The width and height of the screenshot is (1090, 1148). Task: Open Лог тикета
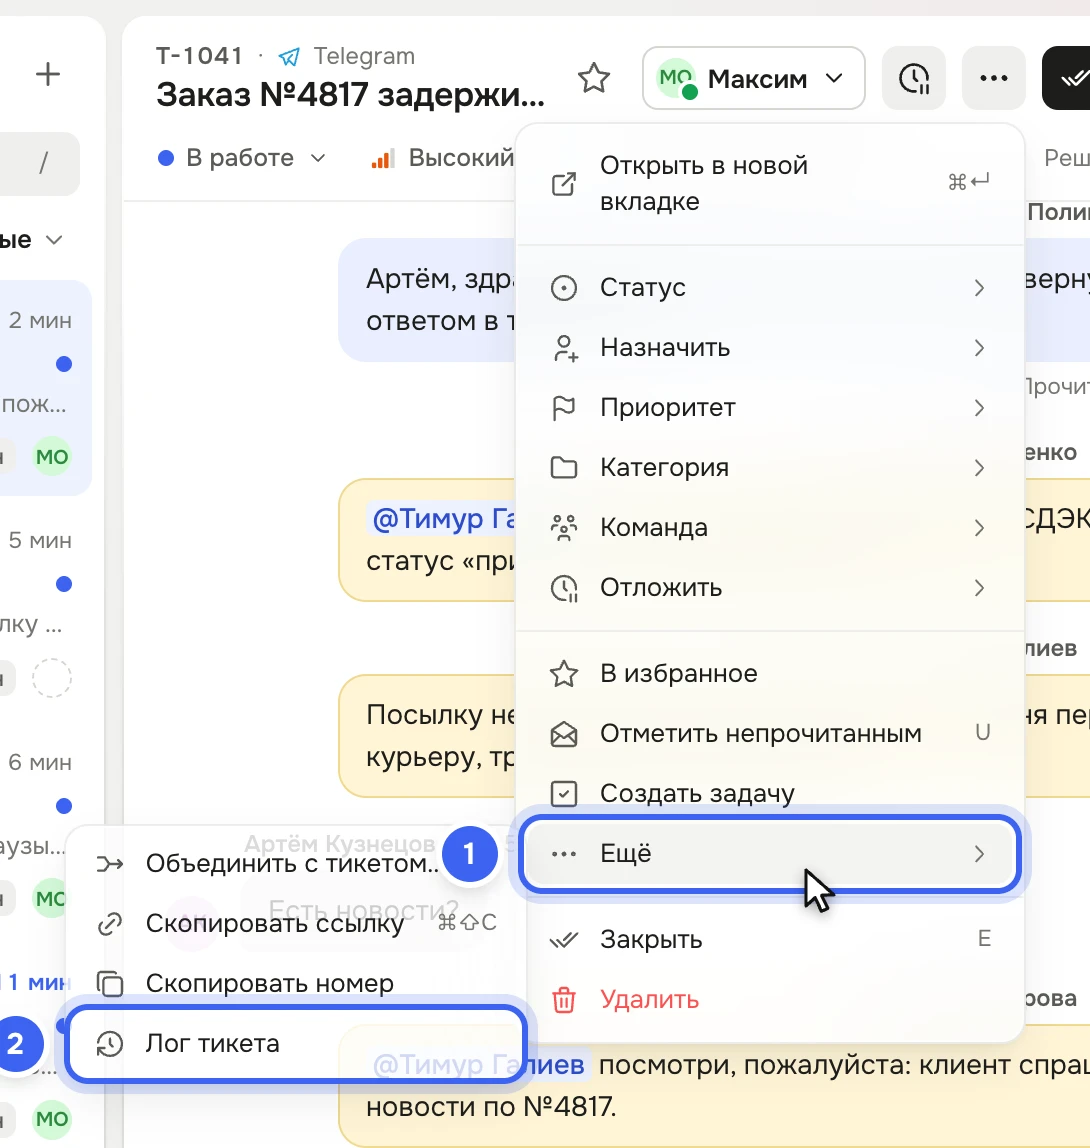(296, 1044)
